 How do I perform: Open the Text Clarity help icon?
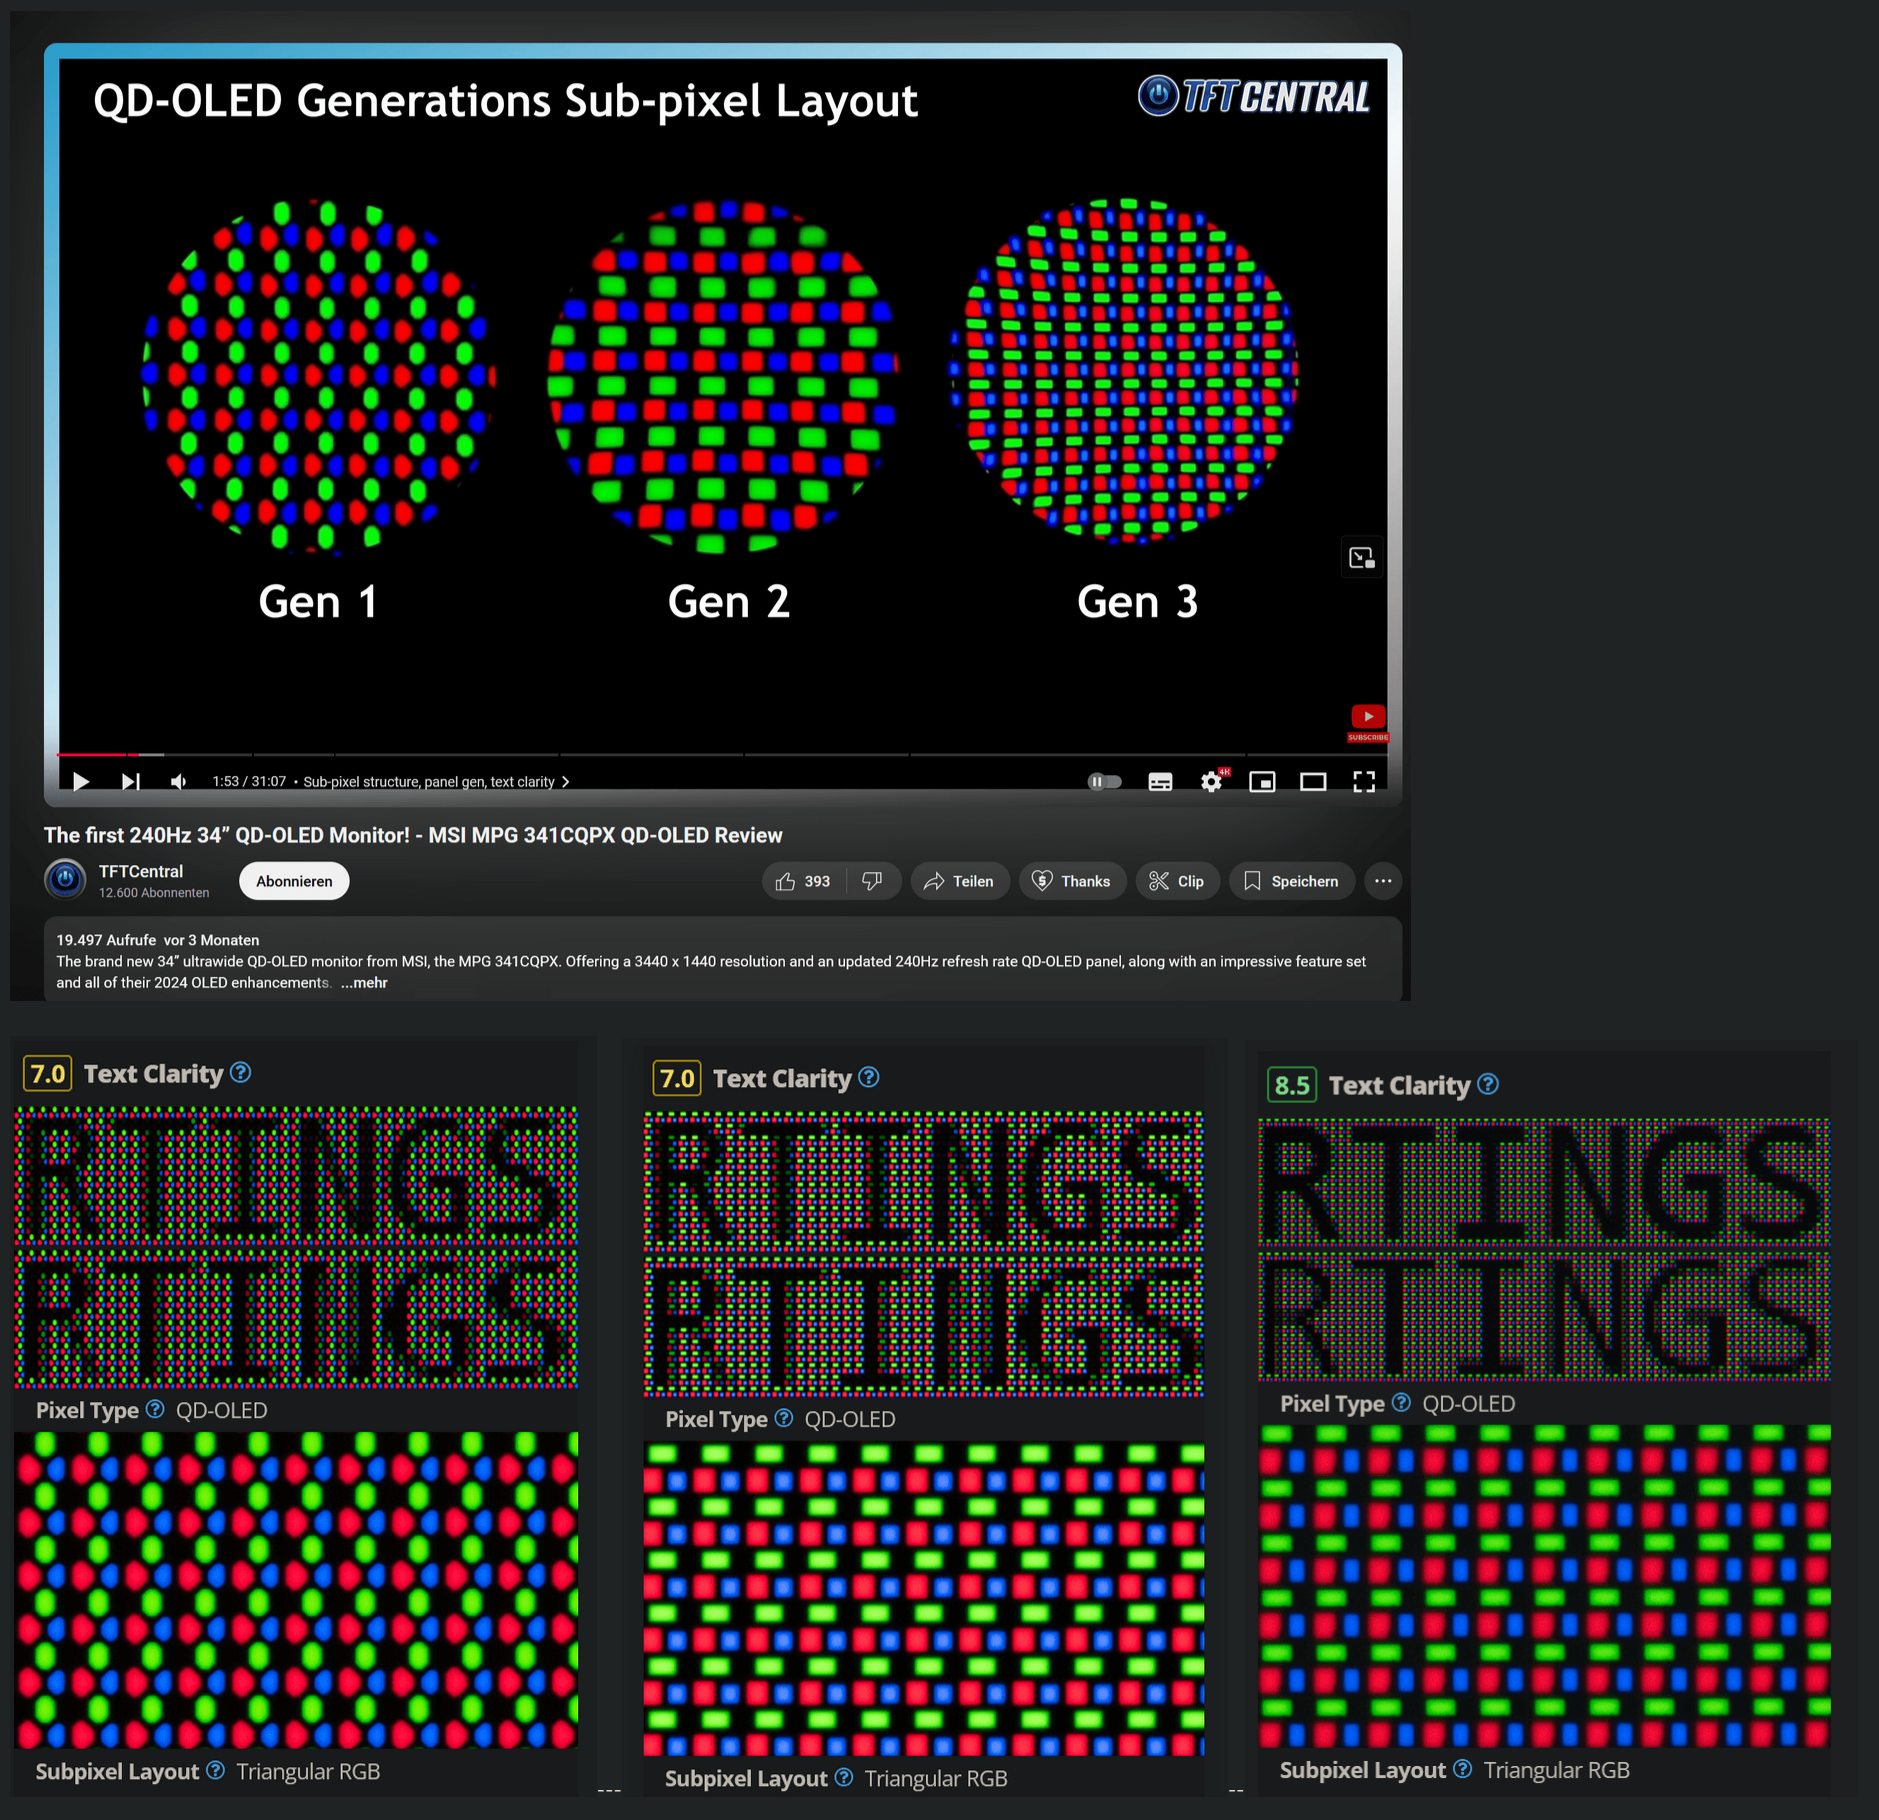coord(240,1073)
